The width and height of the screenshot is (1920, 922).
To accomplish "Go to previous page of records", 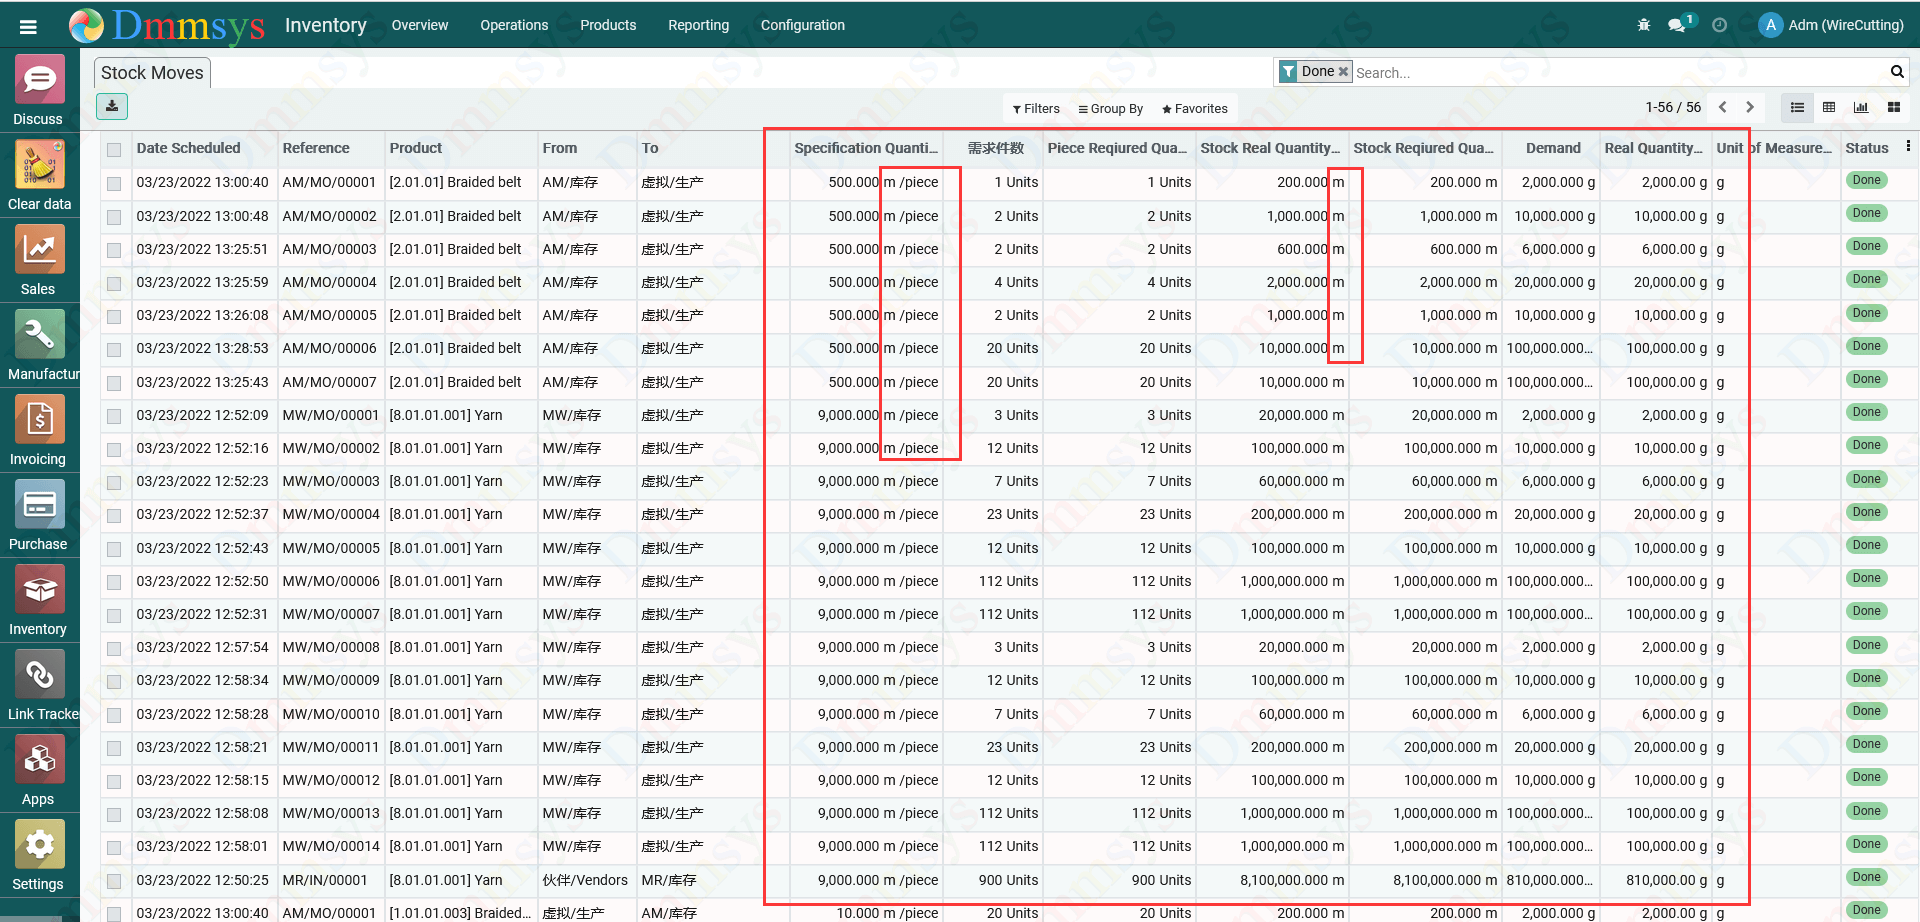I will pos(1722,107).
